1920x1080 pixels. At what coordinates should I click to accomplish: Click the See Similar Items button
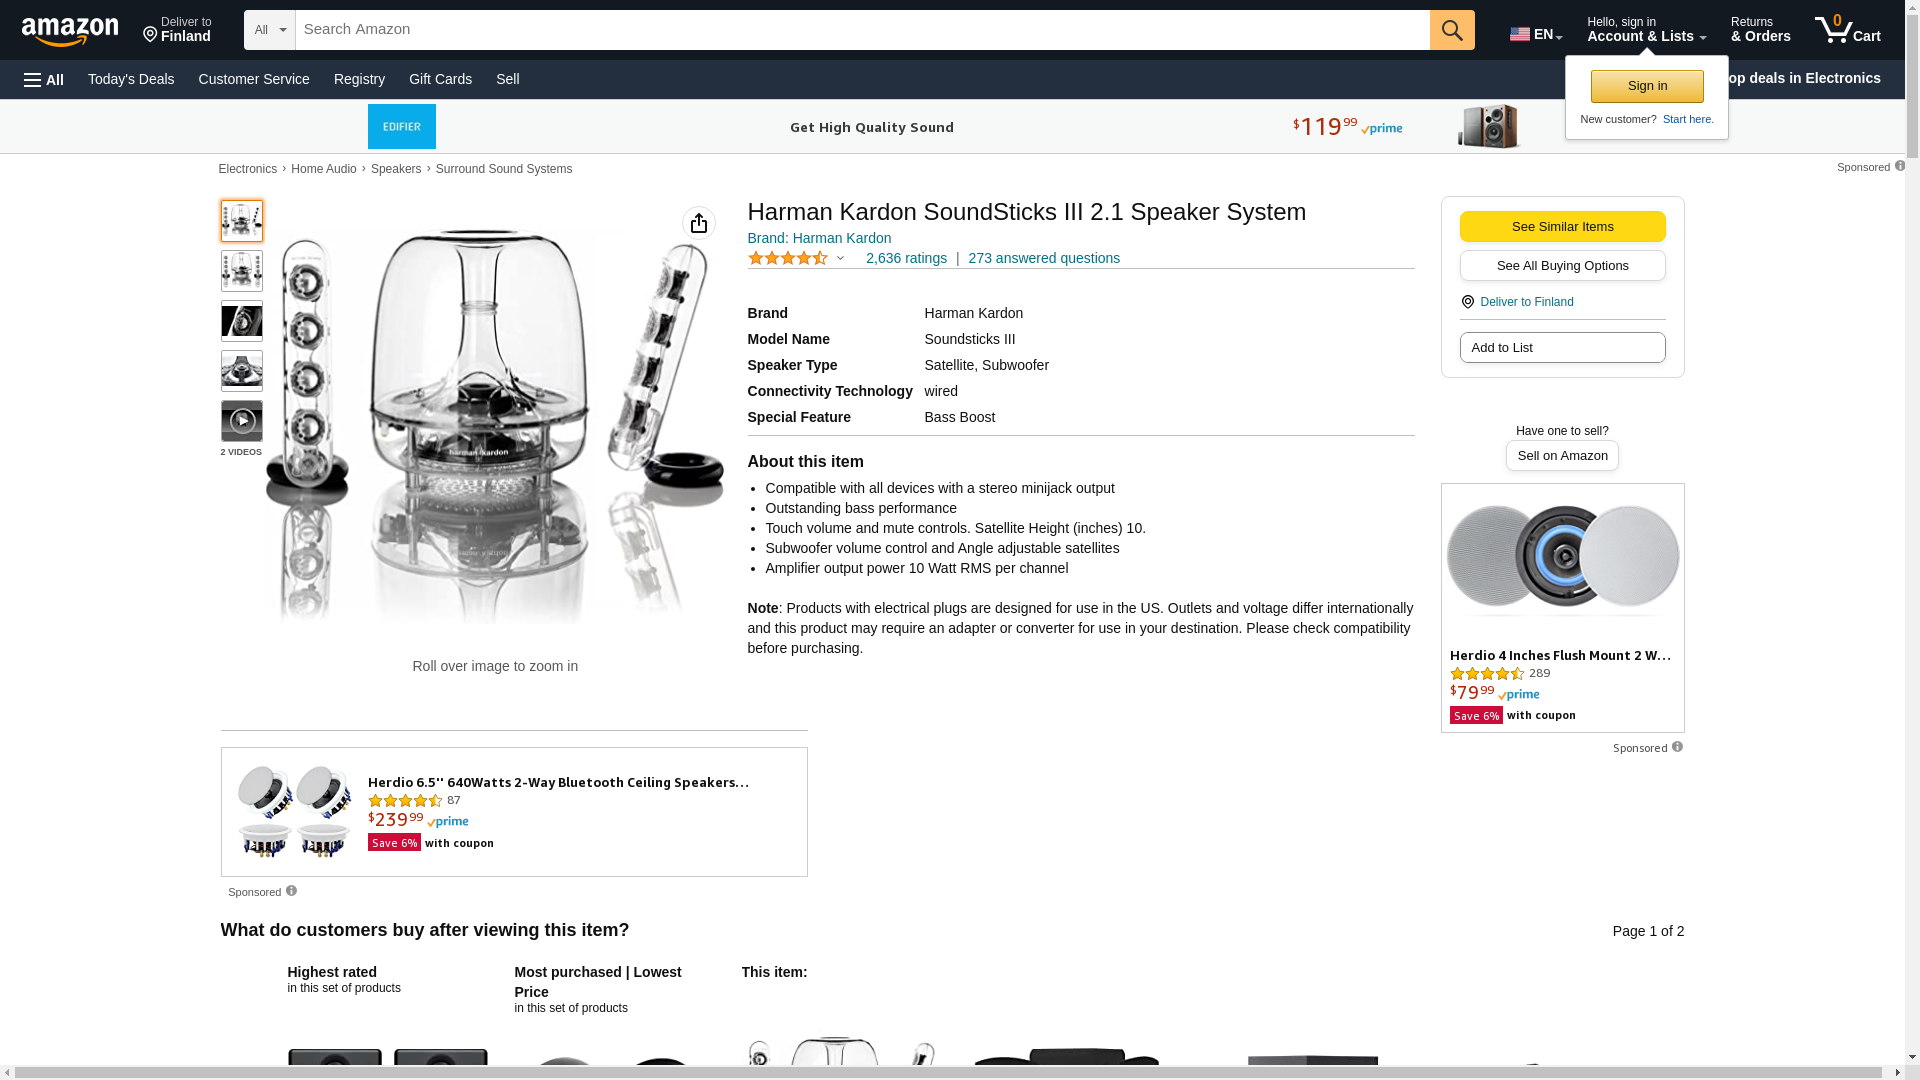(x=1562, y=227)
